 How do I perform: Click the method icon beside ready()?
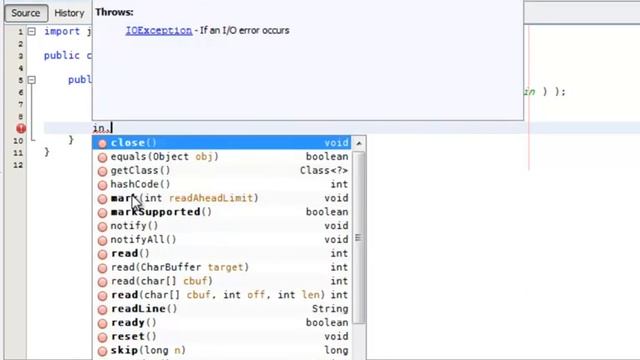(102, 323)
